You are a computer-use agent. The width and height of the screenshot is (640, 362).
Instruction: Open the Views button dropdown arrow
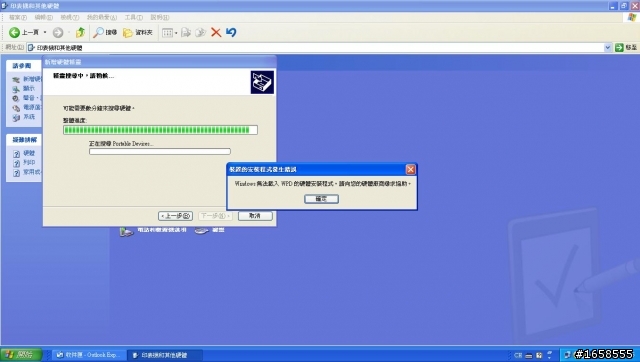(176, 33)
